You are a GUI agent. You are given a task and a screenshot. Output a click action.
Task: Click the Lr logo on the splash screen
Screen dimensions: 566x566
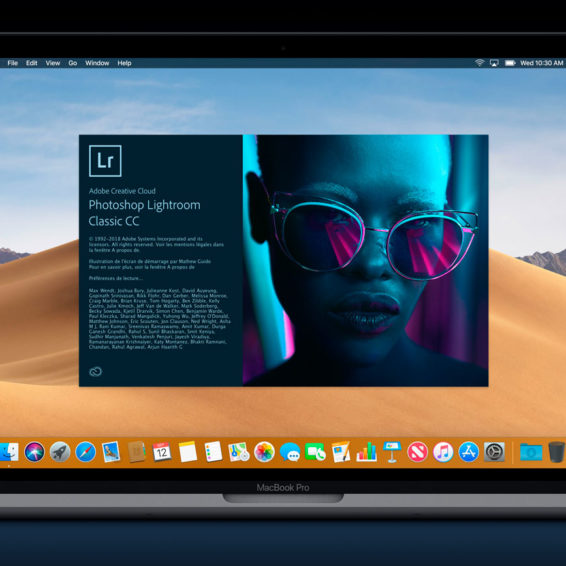[105, 161]
